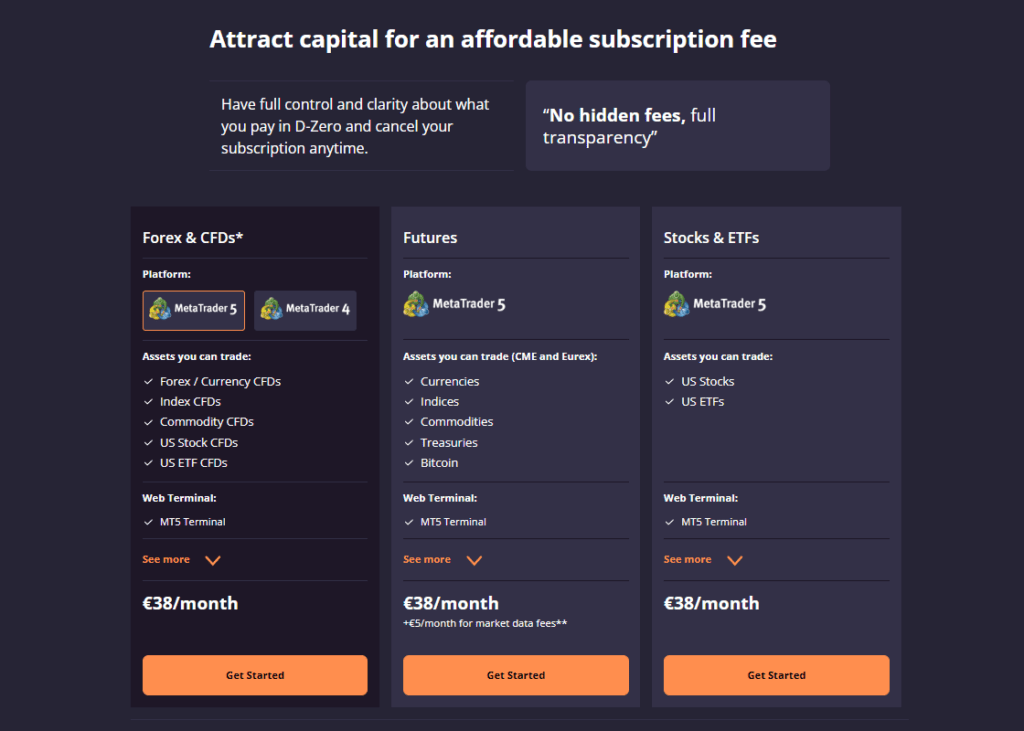This screenshot has width=1024, height=731.
Task: Check the US ETFs item in Stocks & ETFs
Action: pyautogui.click(x=669, y=401)
